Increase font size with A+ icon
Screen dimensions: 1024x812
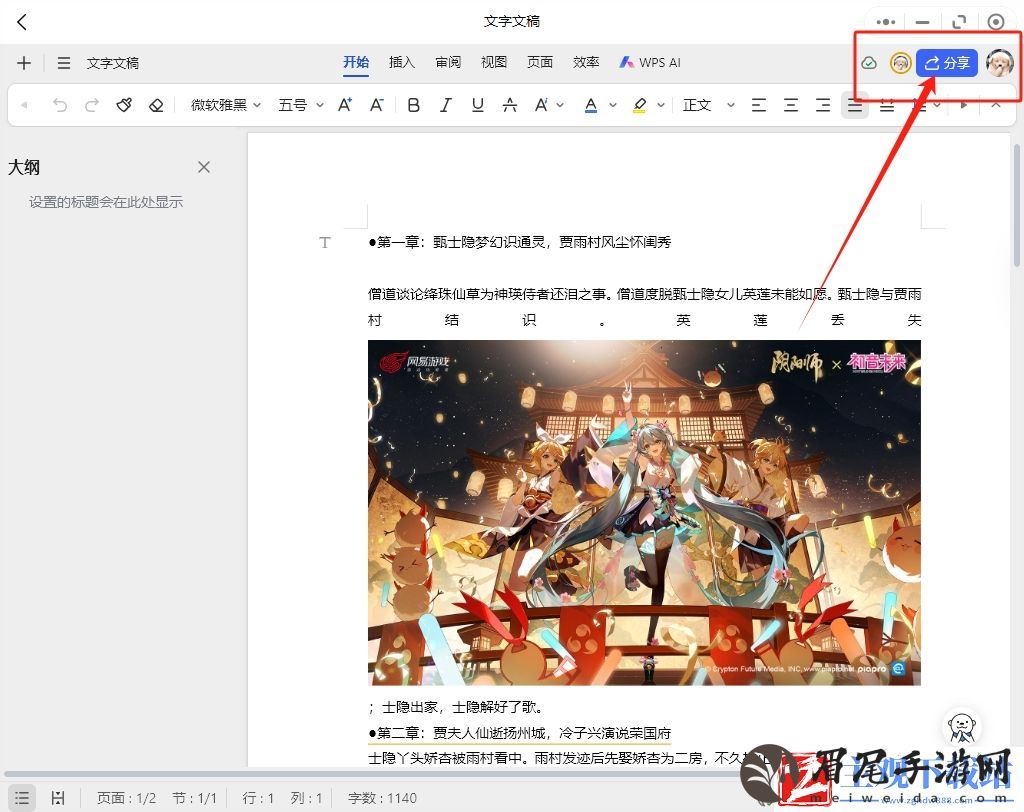point(345,105)
